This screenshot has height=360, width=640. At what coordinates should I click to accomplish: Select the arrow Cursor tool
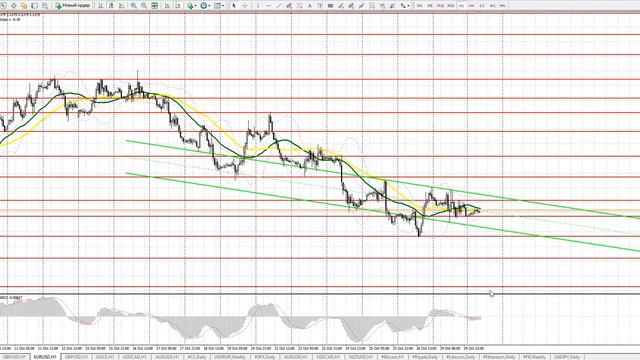pyautogui.click(x=234, y=6)
